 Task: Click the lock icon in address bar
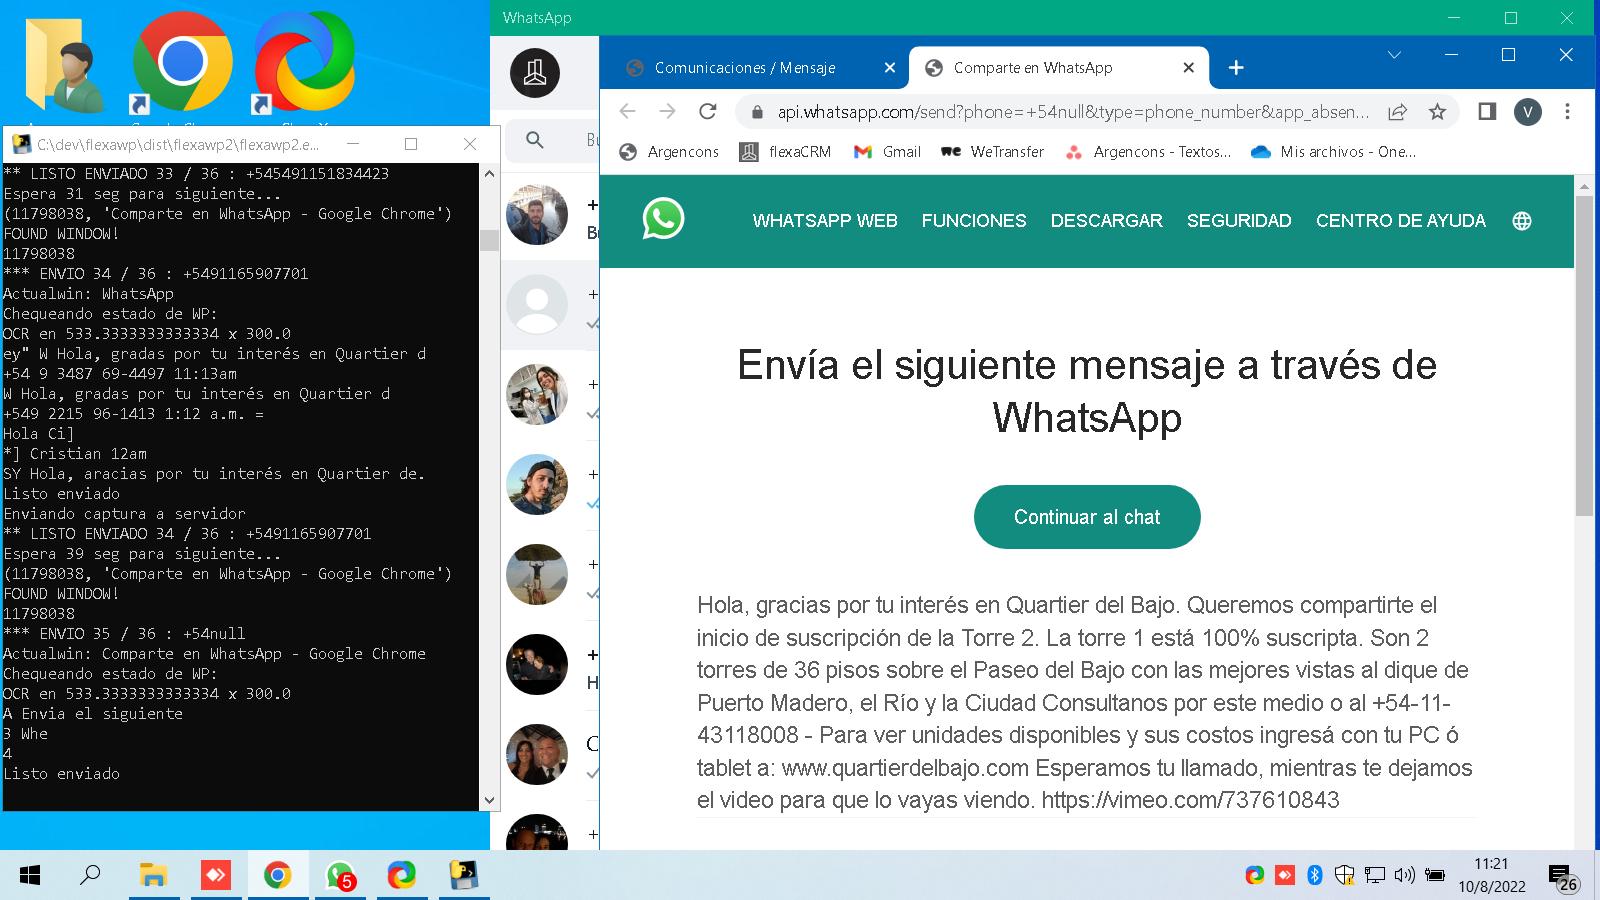click(757, 112)
